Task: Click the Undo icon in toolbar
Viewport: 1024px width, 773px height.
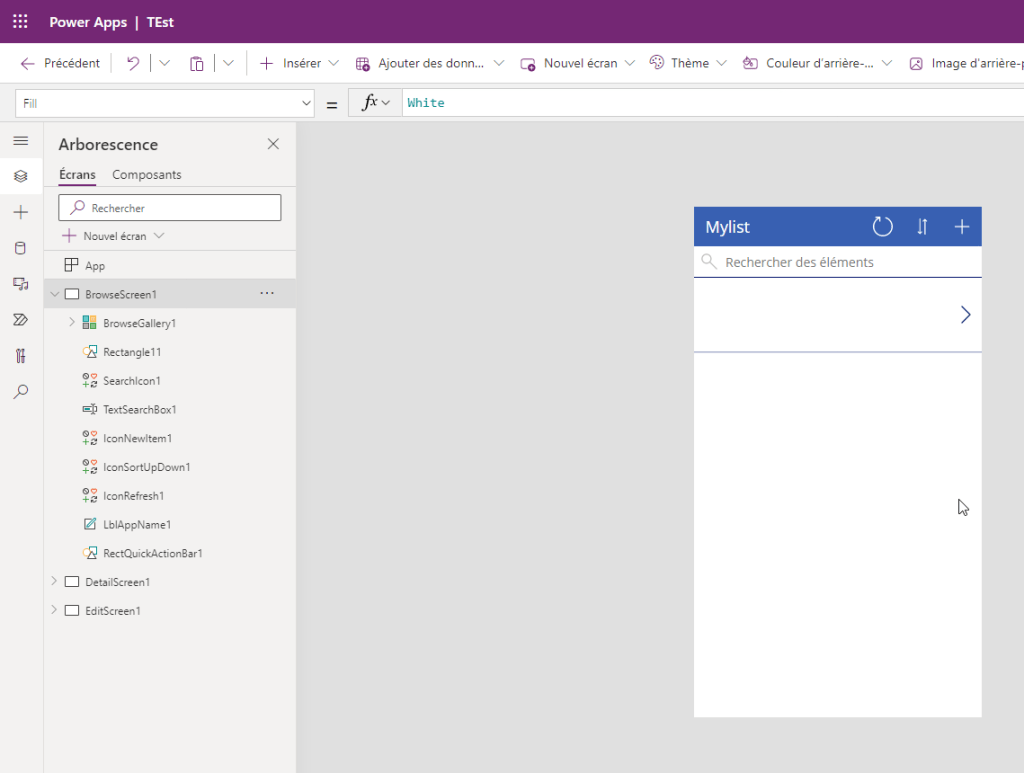Action: point(133,63)
